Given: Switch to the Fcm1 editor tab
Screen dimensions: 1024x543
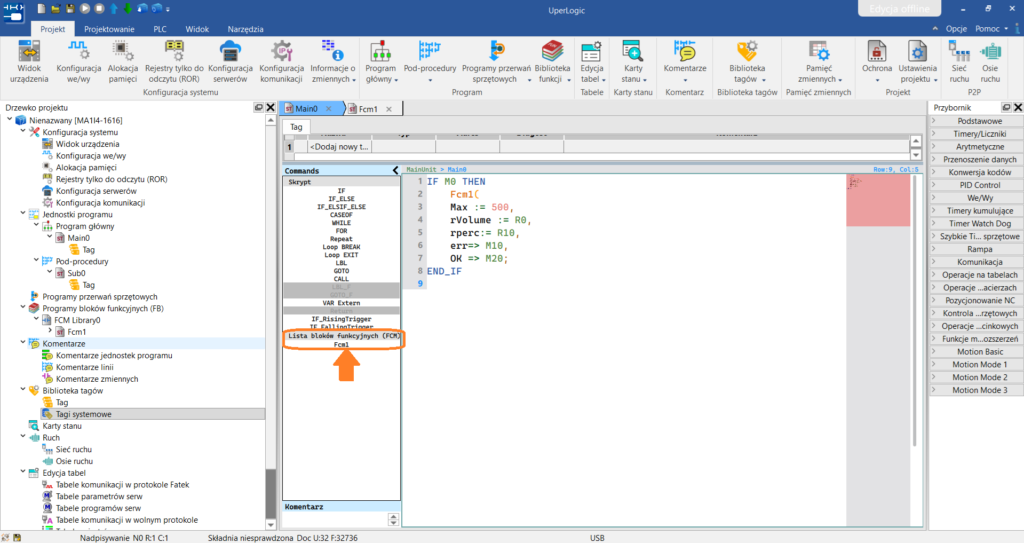Looking at the screenshot, I should tap(368, 109).
